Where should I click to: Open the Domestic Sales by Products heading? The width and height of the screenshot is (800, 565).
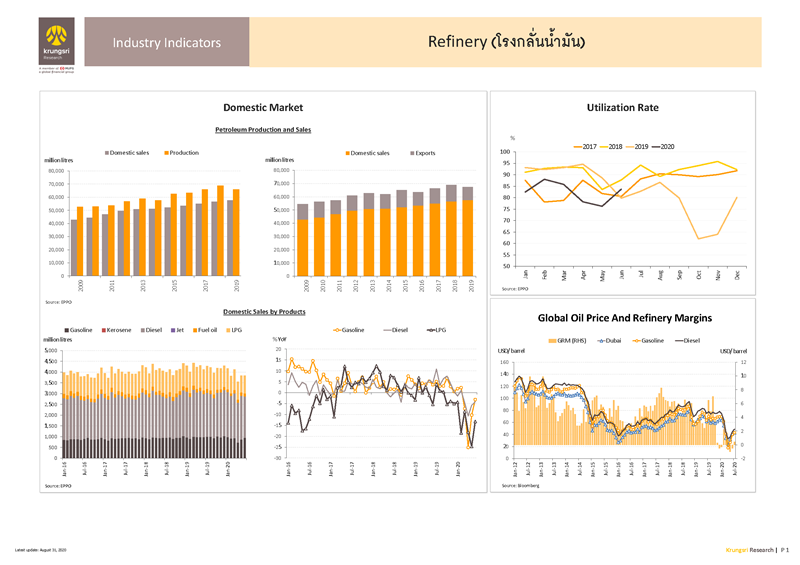point(263,311)
